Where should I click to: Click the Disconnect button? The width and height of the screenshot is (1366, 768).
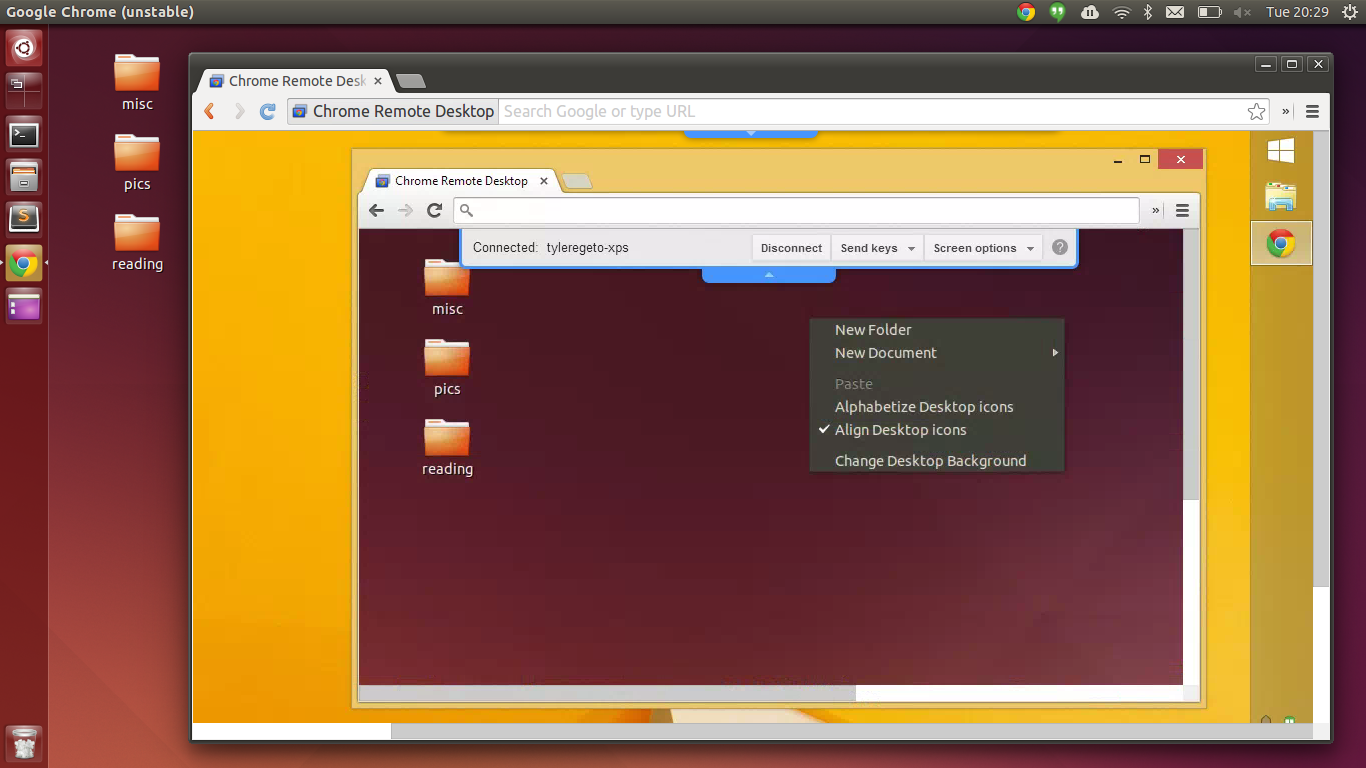click(791, 248)
